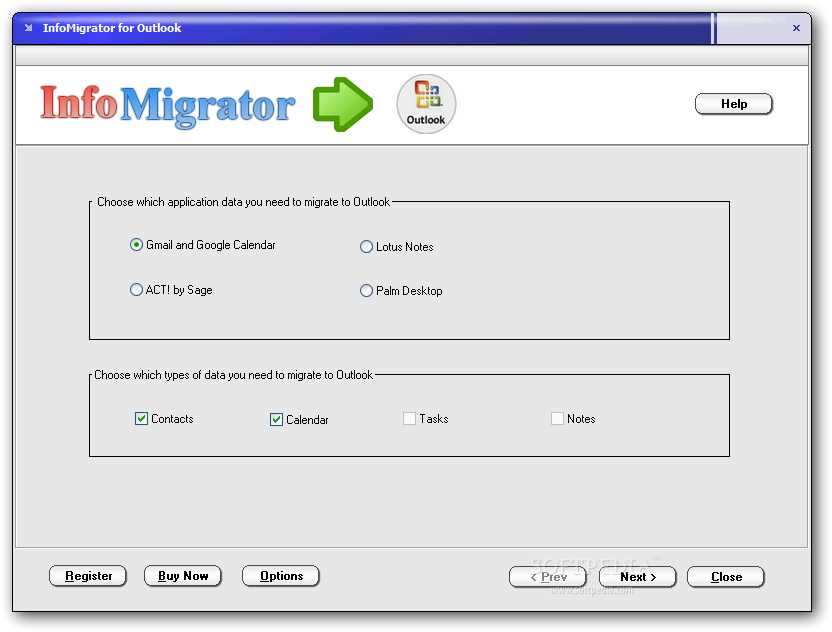Enable the Tasks checkbox
This screenshot has height=632, width=832.
pos(409,419)
